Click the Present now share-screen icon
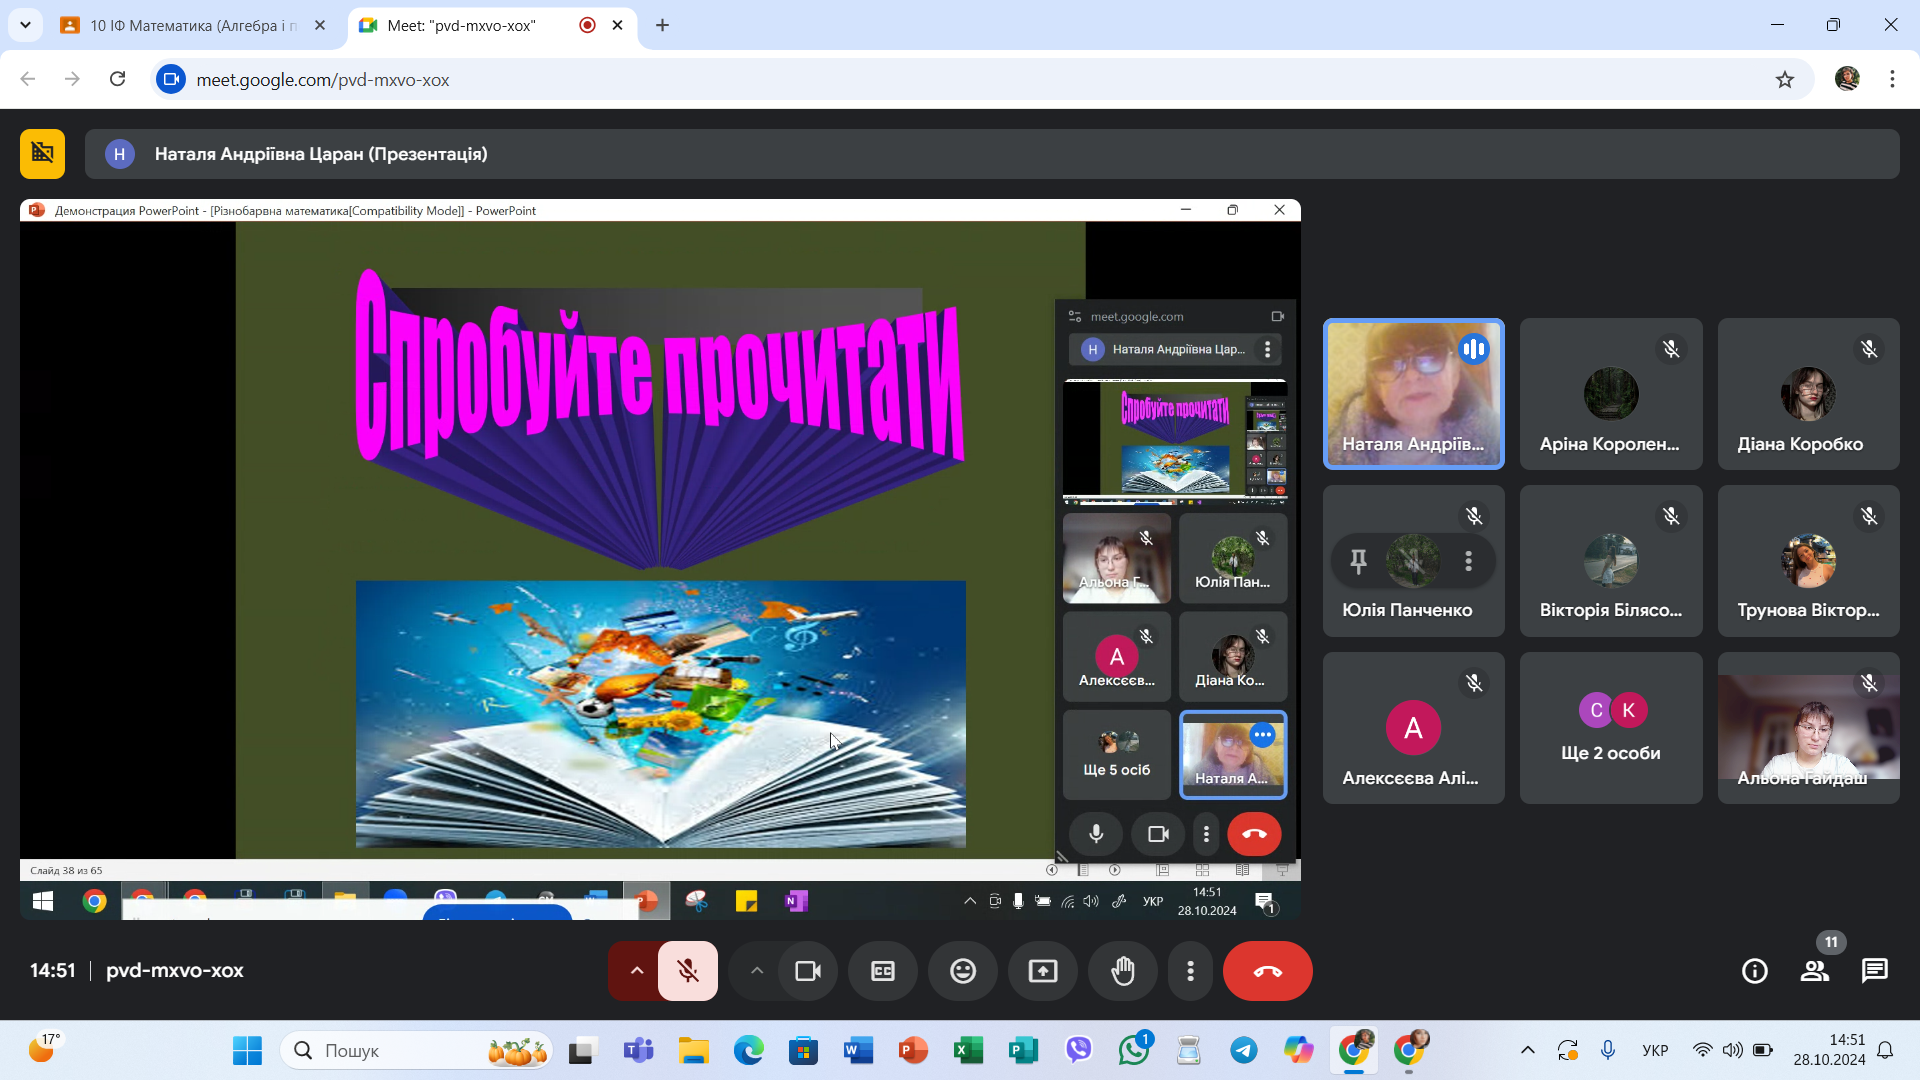Image resolution: width=1920 pixels, height=1080 pixels. coord(1043,971)
